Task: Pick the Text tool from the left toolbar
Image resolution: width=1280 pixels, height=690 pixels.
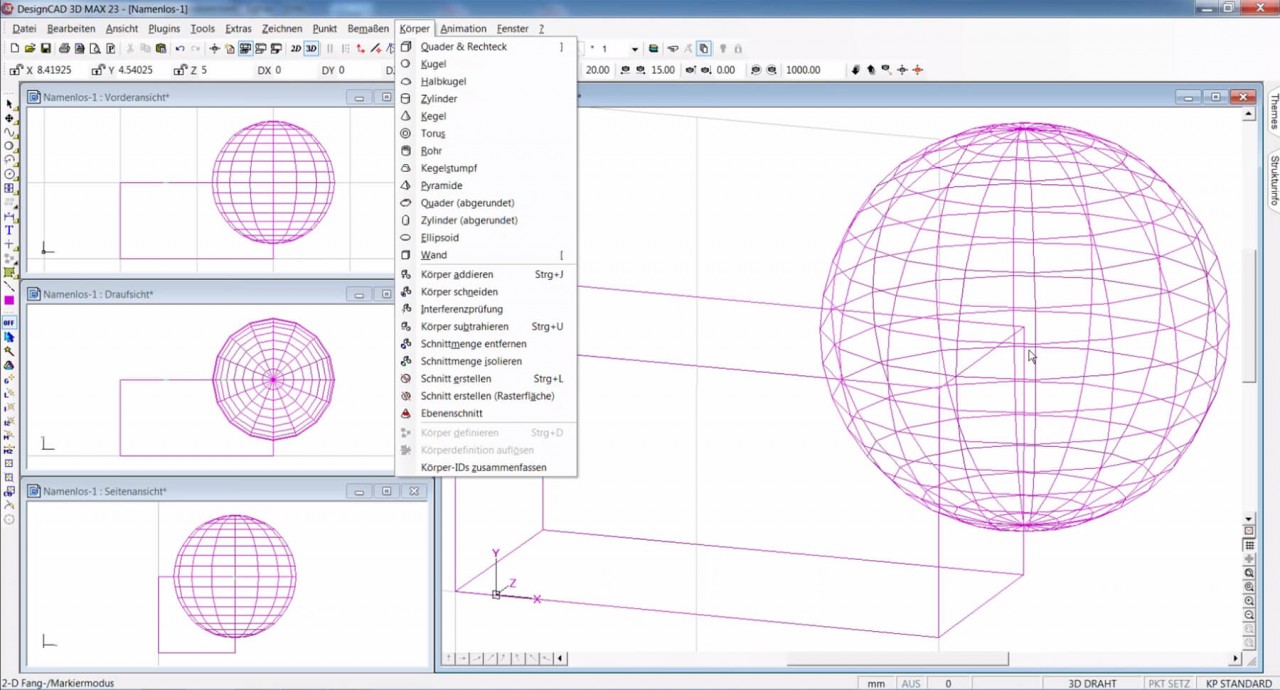Action: coord(9,231)
